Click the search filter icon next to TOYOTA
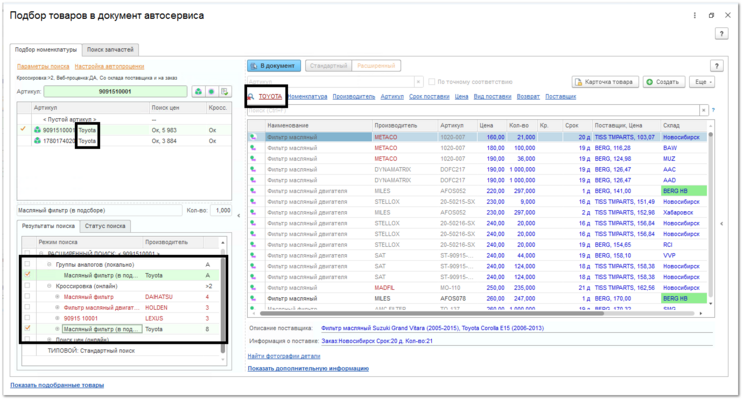 251,97
